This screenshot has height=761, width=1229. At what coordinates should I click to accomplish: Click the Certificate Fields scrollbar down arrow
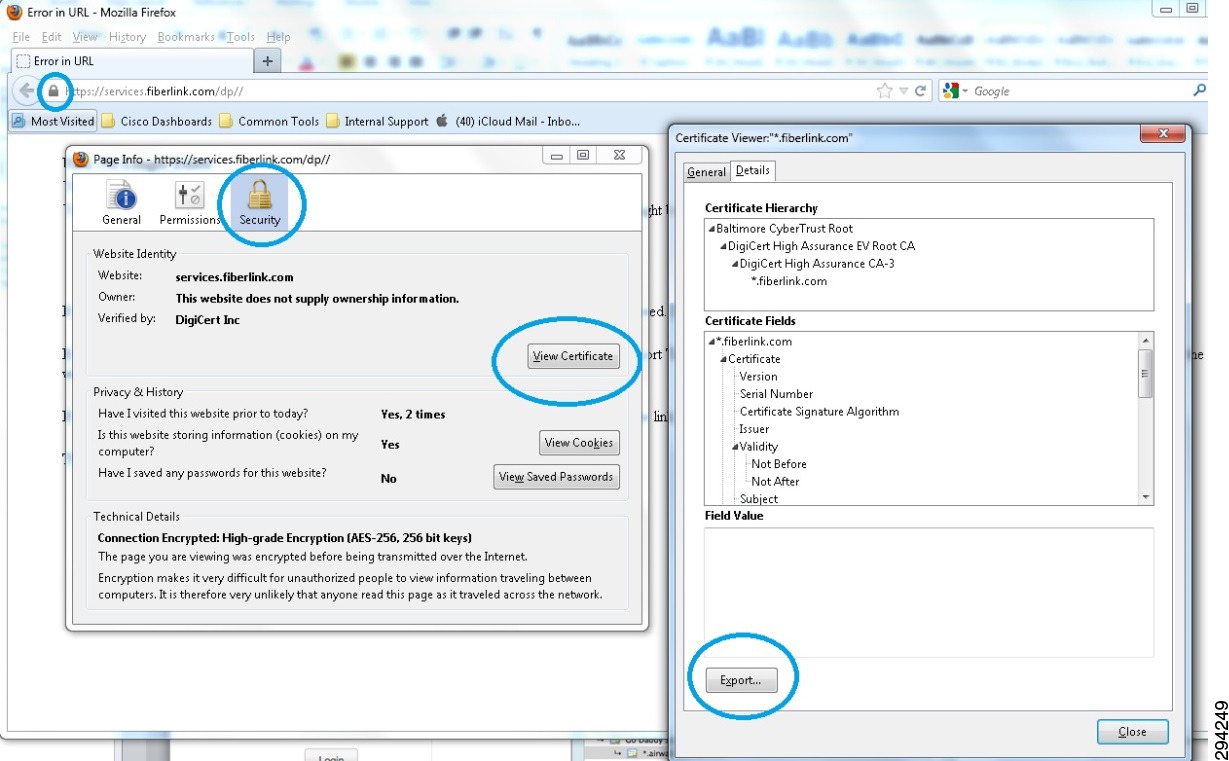click(x=1145, y=497)
